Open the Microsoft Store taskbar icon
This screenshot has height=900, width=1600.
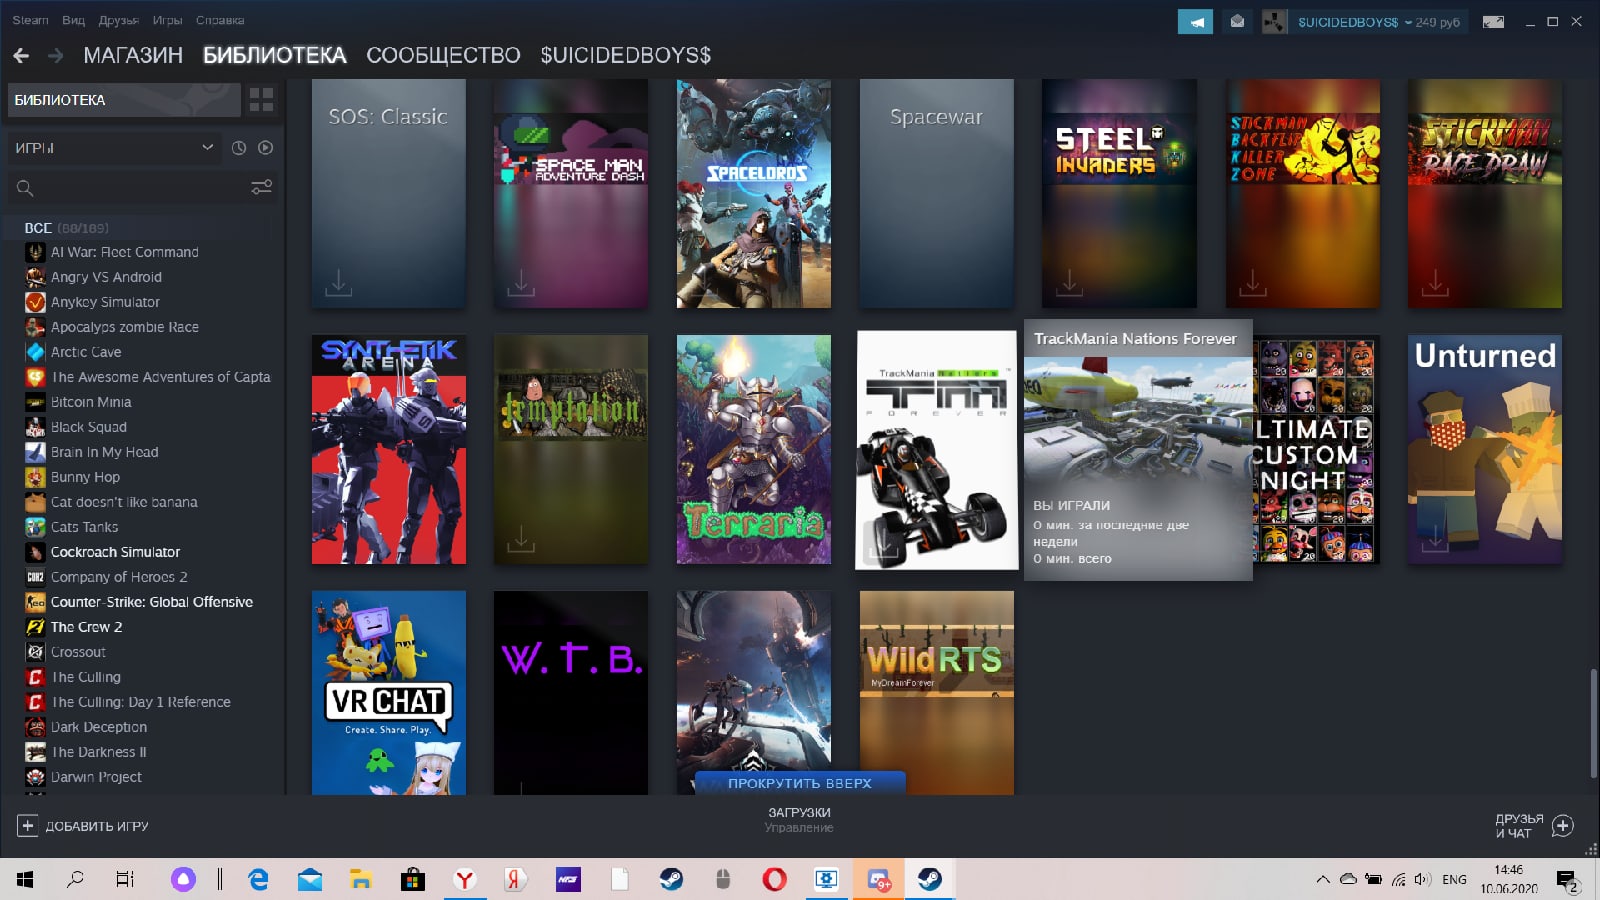point(413,879)
